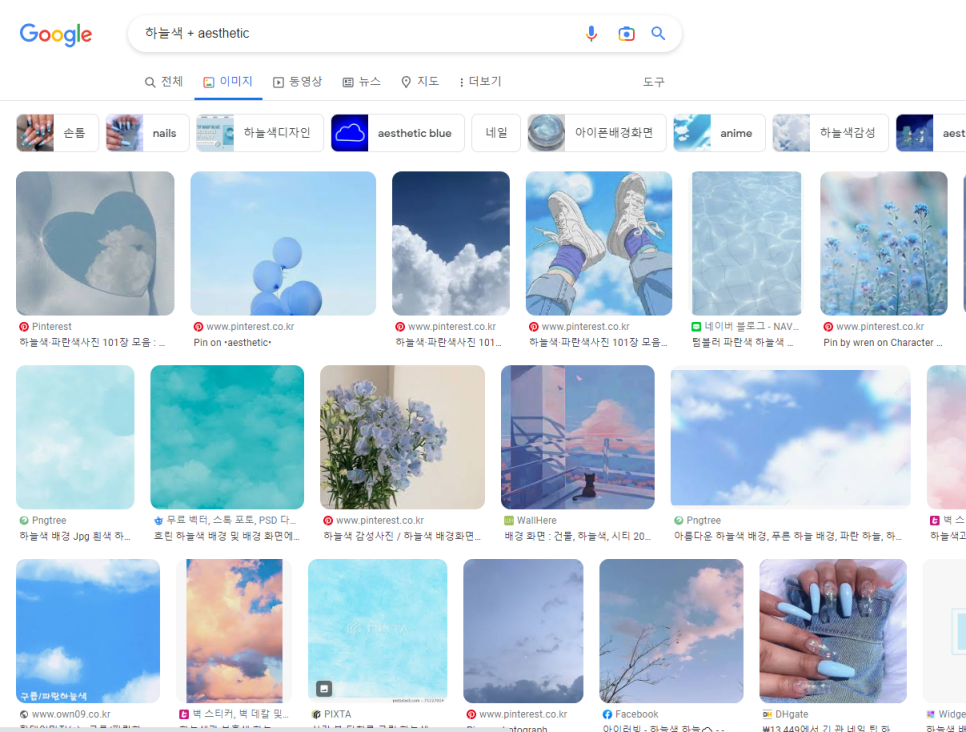Screen dimensions: 966x732
Task: Click the voice search microphone icon
Action: pos(591,34)
